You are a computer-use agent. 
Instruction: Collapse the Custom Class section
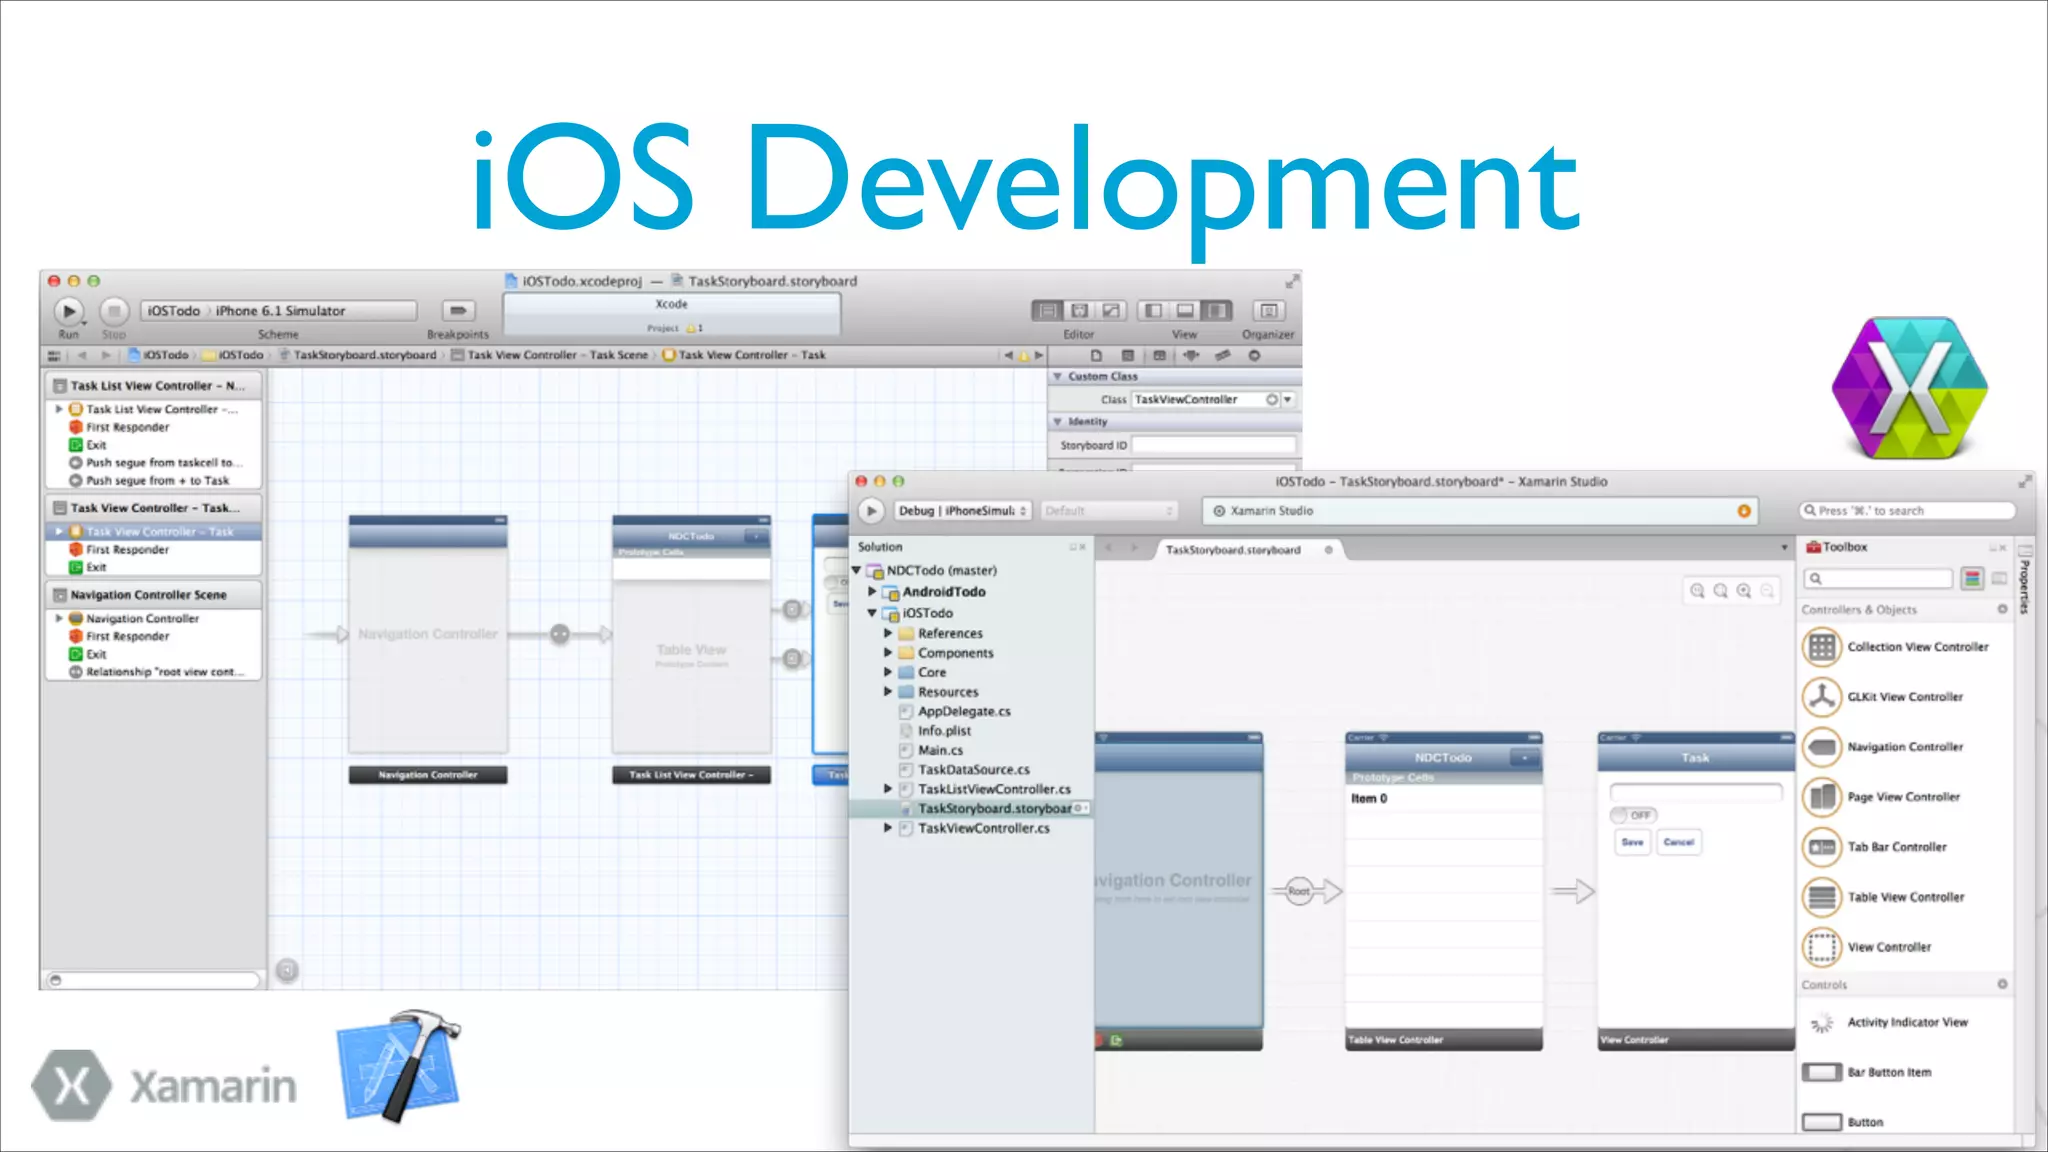tap(1057, 377)
